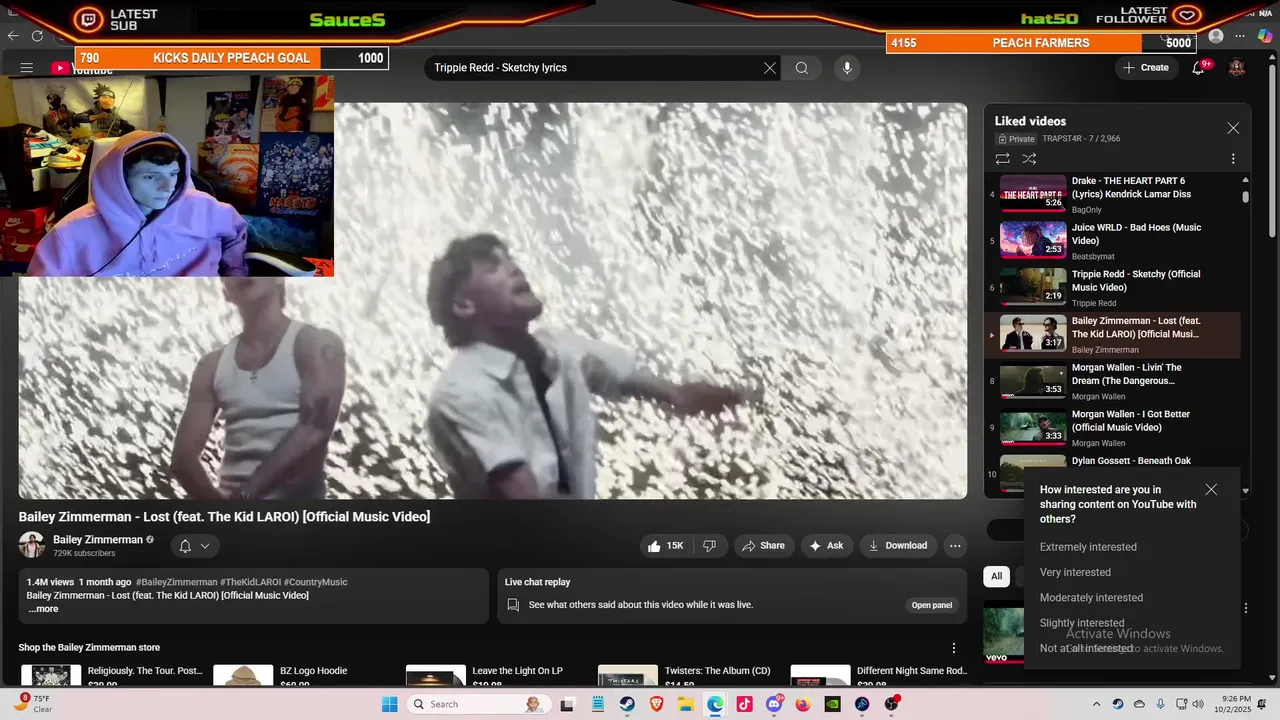The width and height of the screenshot is (1280, 720).
Task: Open the YouTube guide hamburger menu
Action: pos(27,68)
